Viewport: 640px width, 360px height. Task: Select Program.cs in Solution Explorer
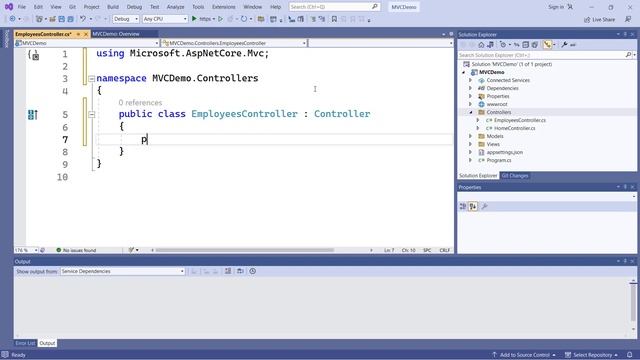499,160
